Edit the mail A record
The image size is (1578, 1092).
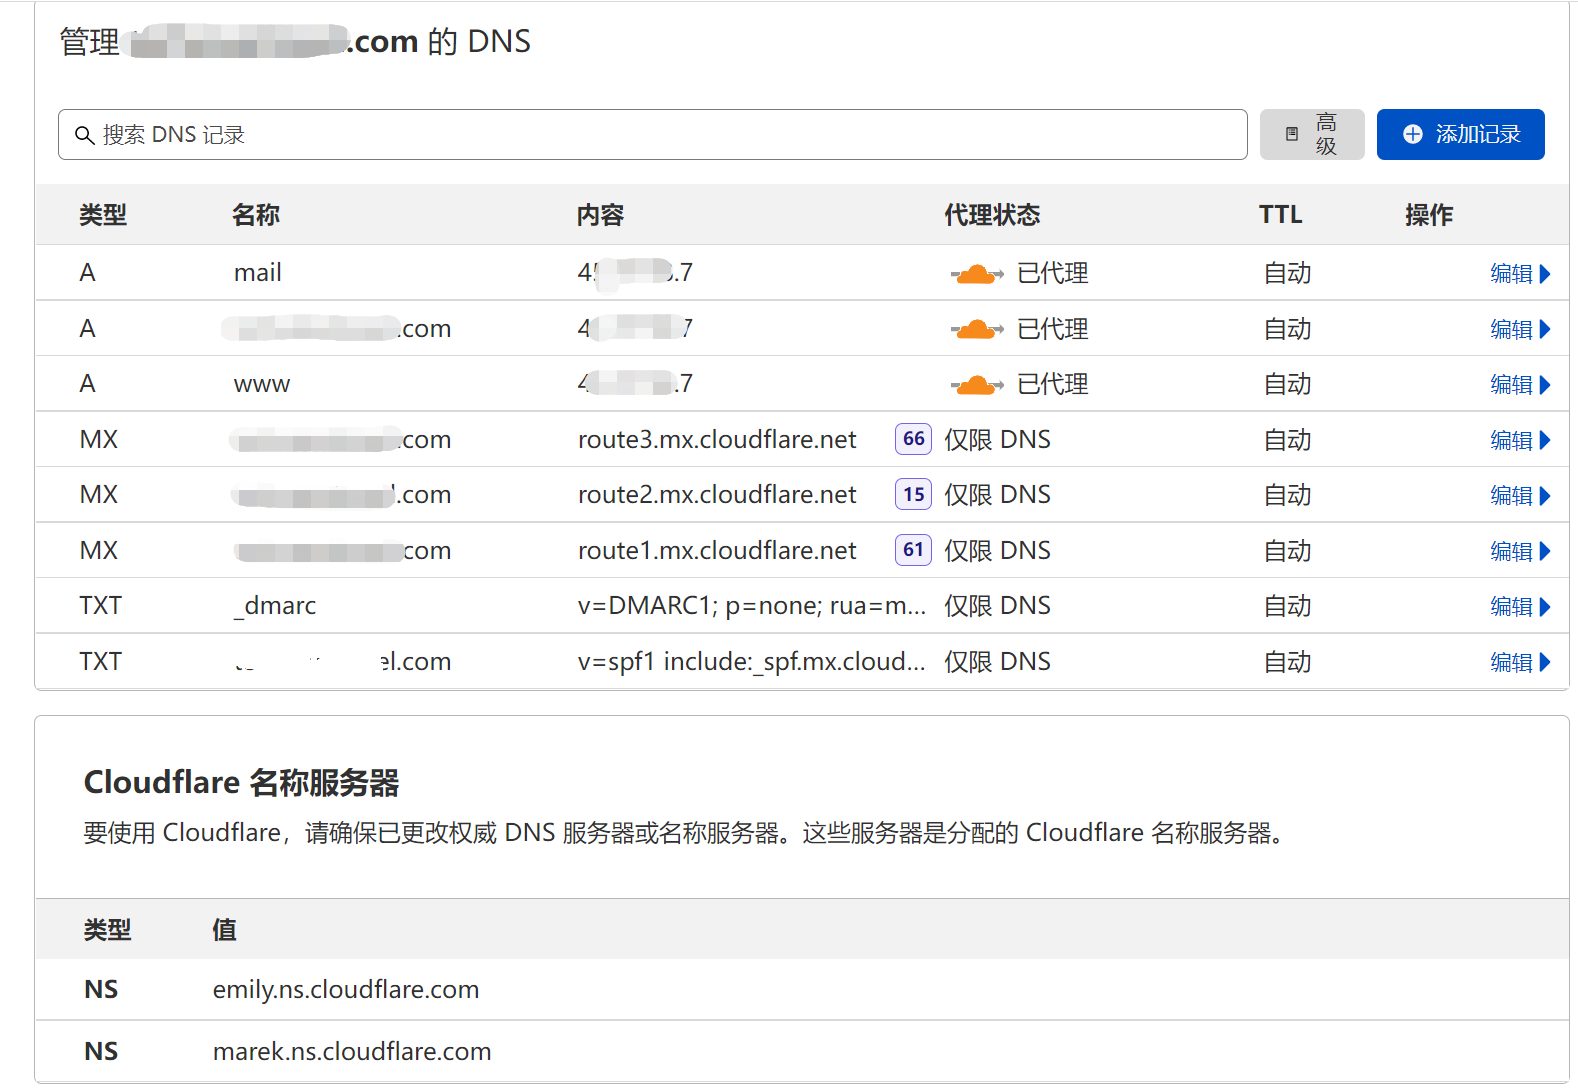[x=1520, y=274]
